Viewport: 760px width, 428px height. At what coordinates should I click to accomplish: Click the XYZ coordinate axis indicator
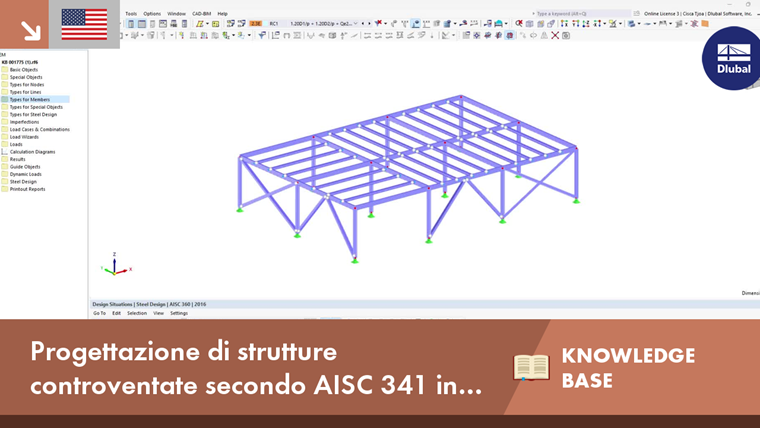pyautogui.click(x=116, y=265)
